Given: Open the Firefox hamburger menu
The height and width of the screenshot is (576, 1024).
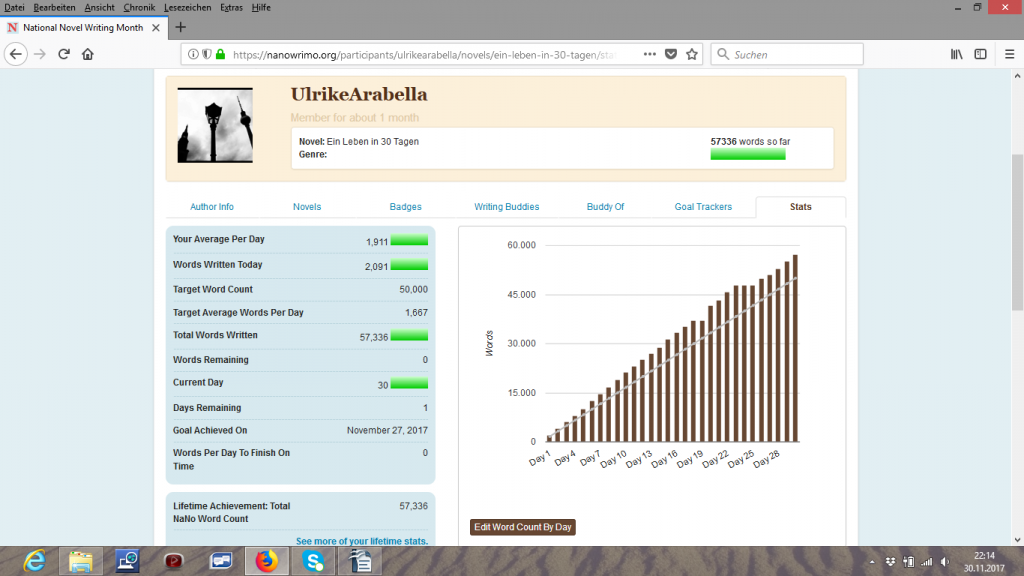Looking at the screenshot, I should (x=1010, y=54).
